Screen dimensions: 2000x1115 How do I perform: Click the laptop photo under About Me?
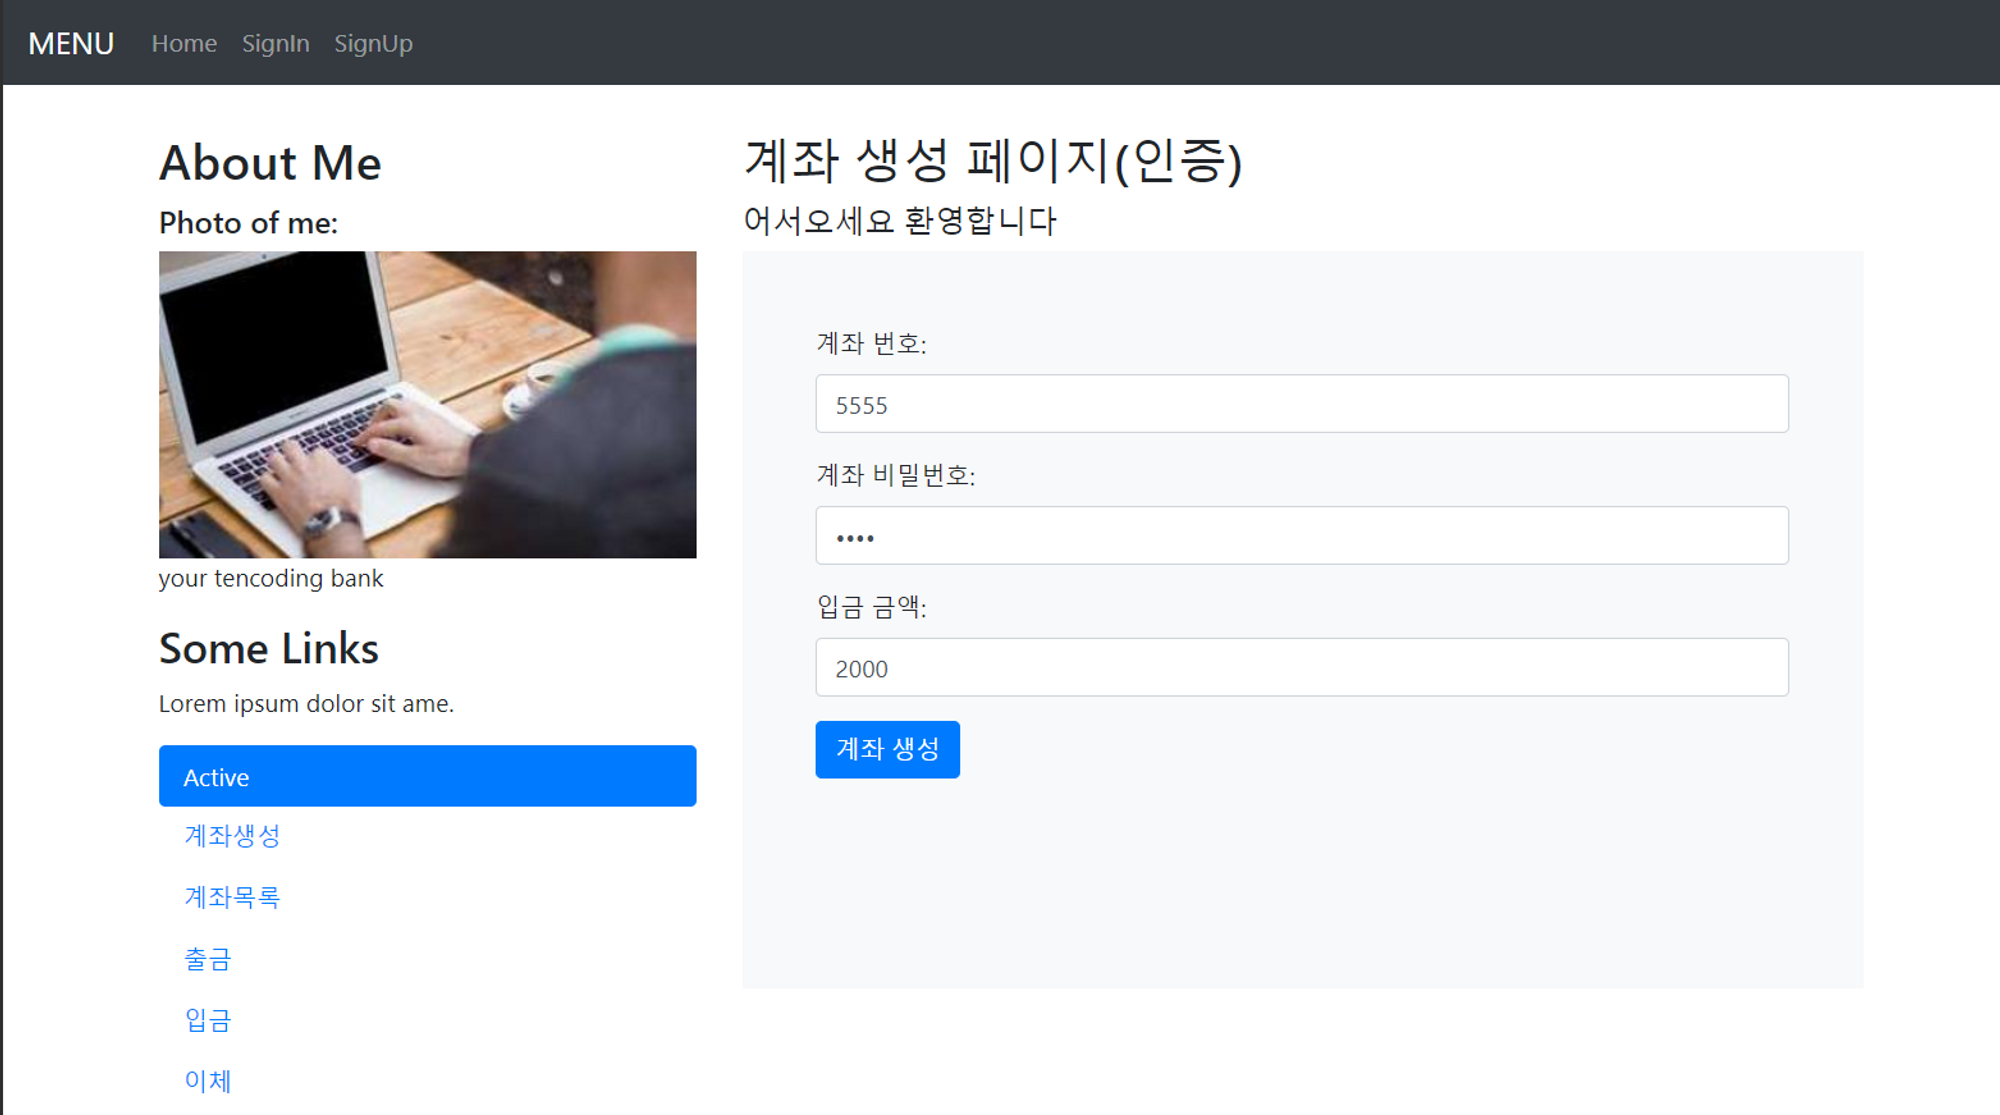427,404
